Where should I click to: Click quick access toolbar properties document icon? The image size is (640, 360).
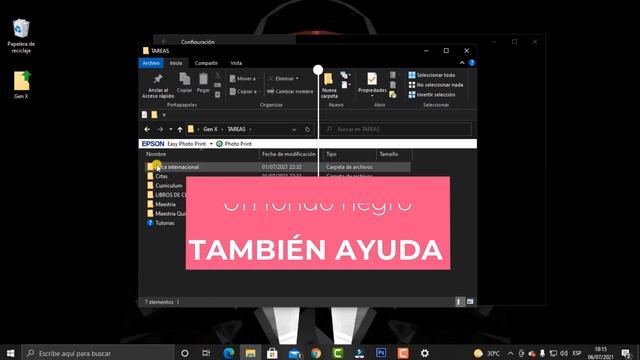coord(144,115)
